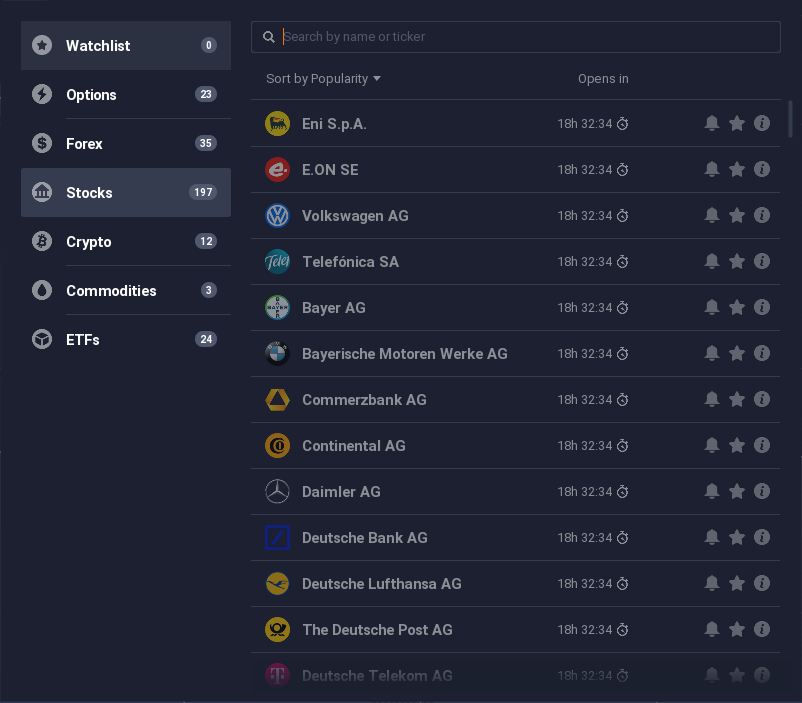Image resolution: width=802 pixels, height=703 pixels.
Task: Toggle favorite star for E.ON SE
Action: 737,169
